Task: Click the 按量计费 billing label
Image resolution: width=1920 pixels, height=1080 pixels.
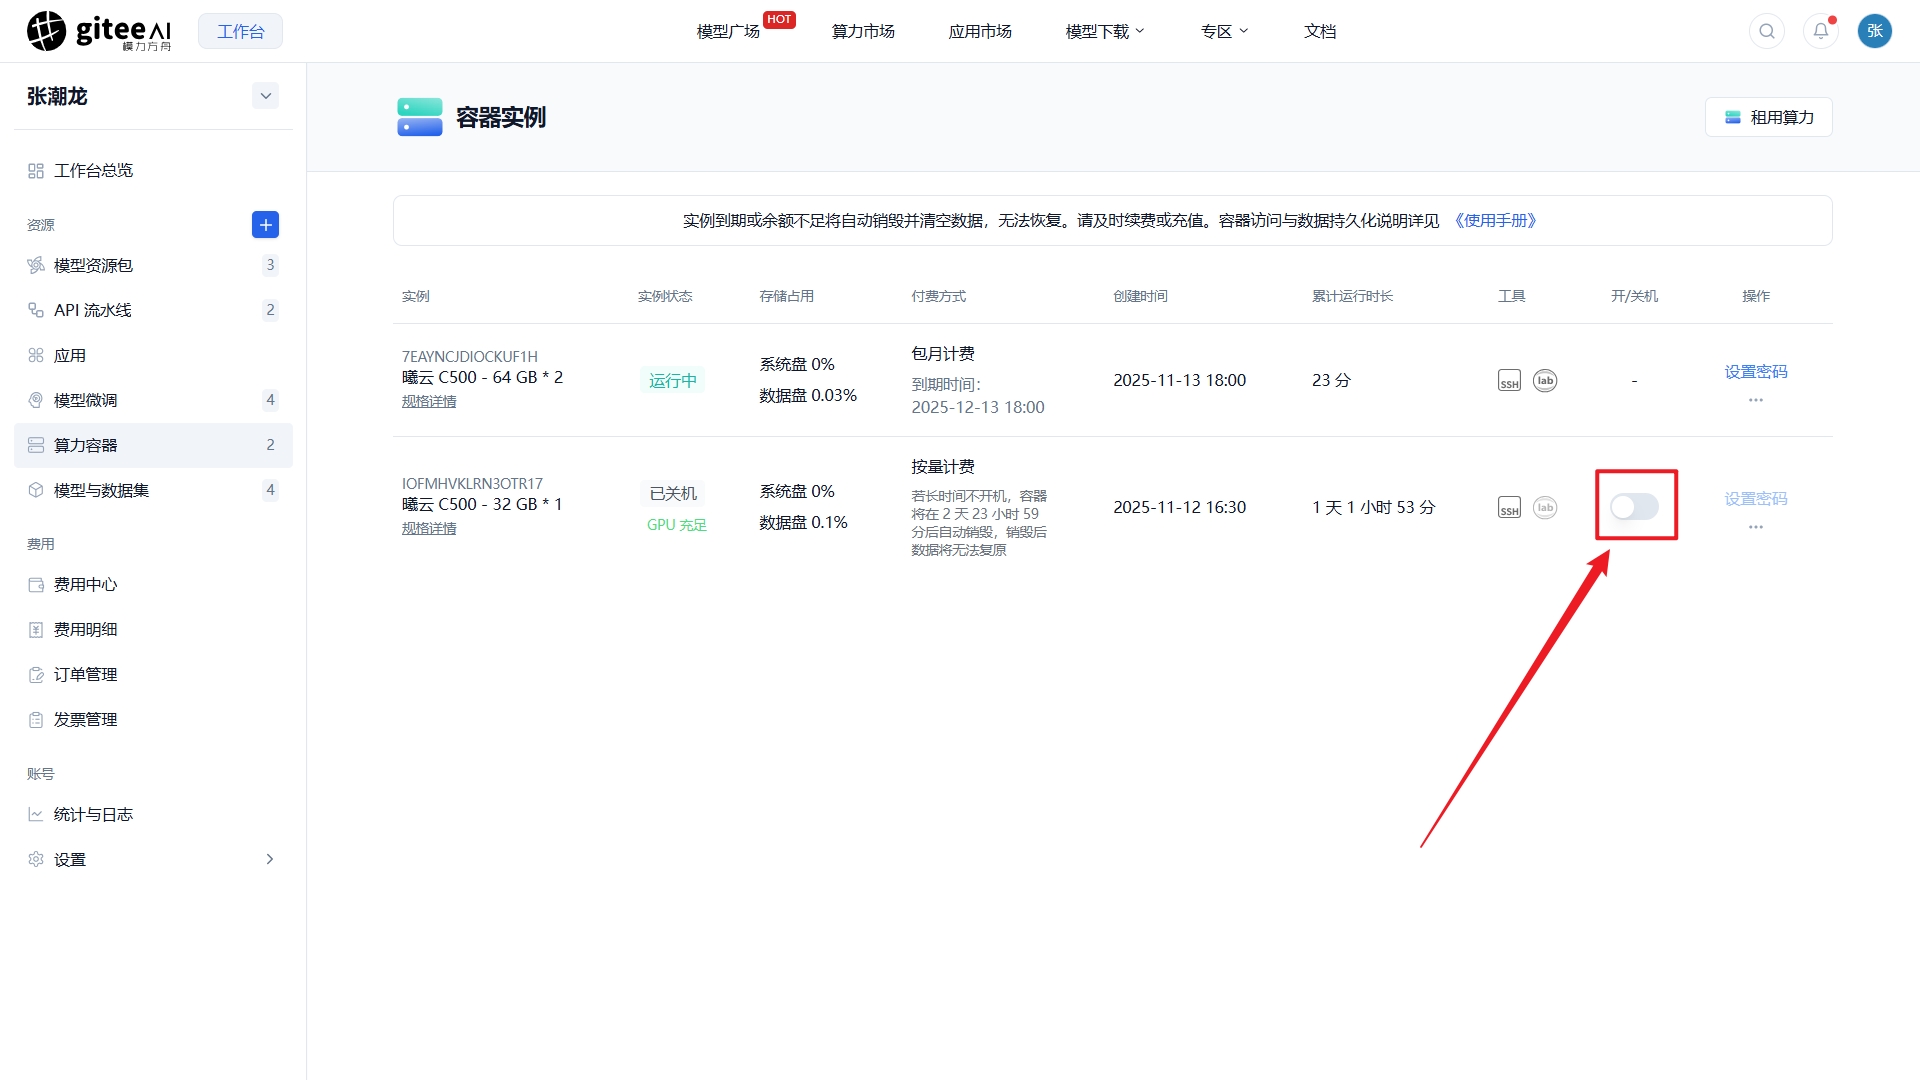Action: (943, 467)
